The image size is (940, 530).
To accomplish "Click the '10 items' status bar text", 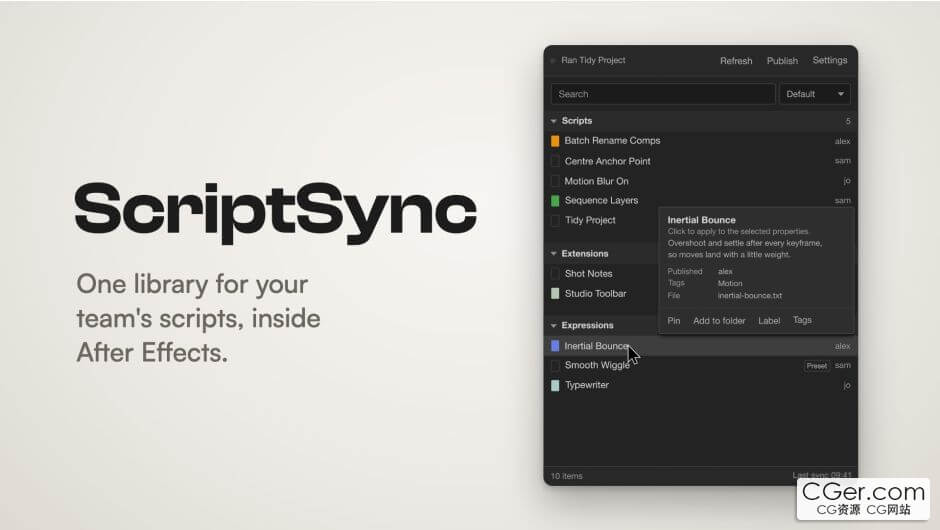I will point(567,476).
